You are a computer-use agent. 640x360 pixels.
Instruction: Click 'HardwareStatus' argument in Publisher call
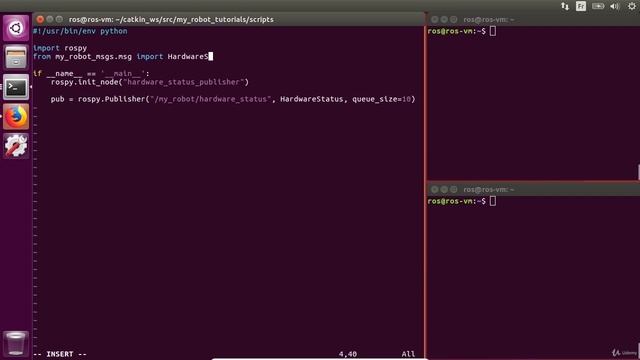(x=311, y=99)
